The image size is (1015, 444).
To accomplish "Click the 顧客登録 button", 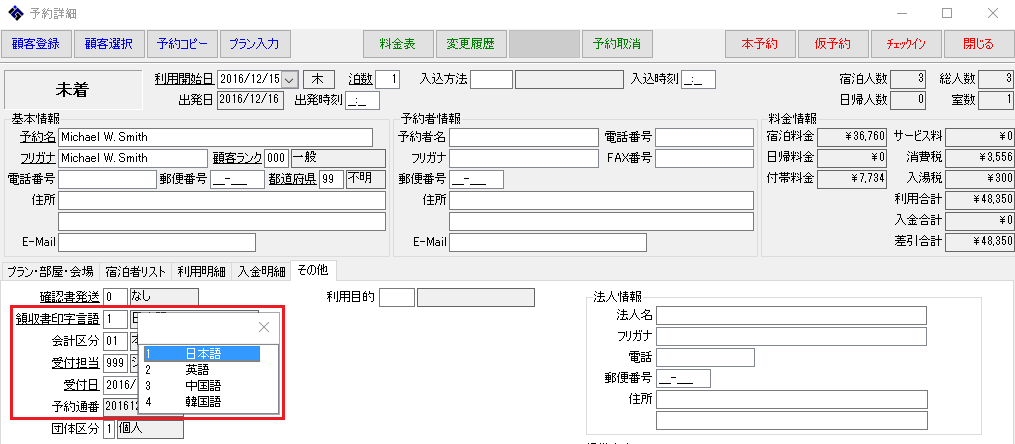I will [x=37, y=44].
